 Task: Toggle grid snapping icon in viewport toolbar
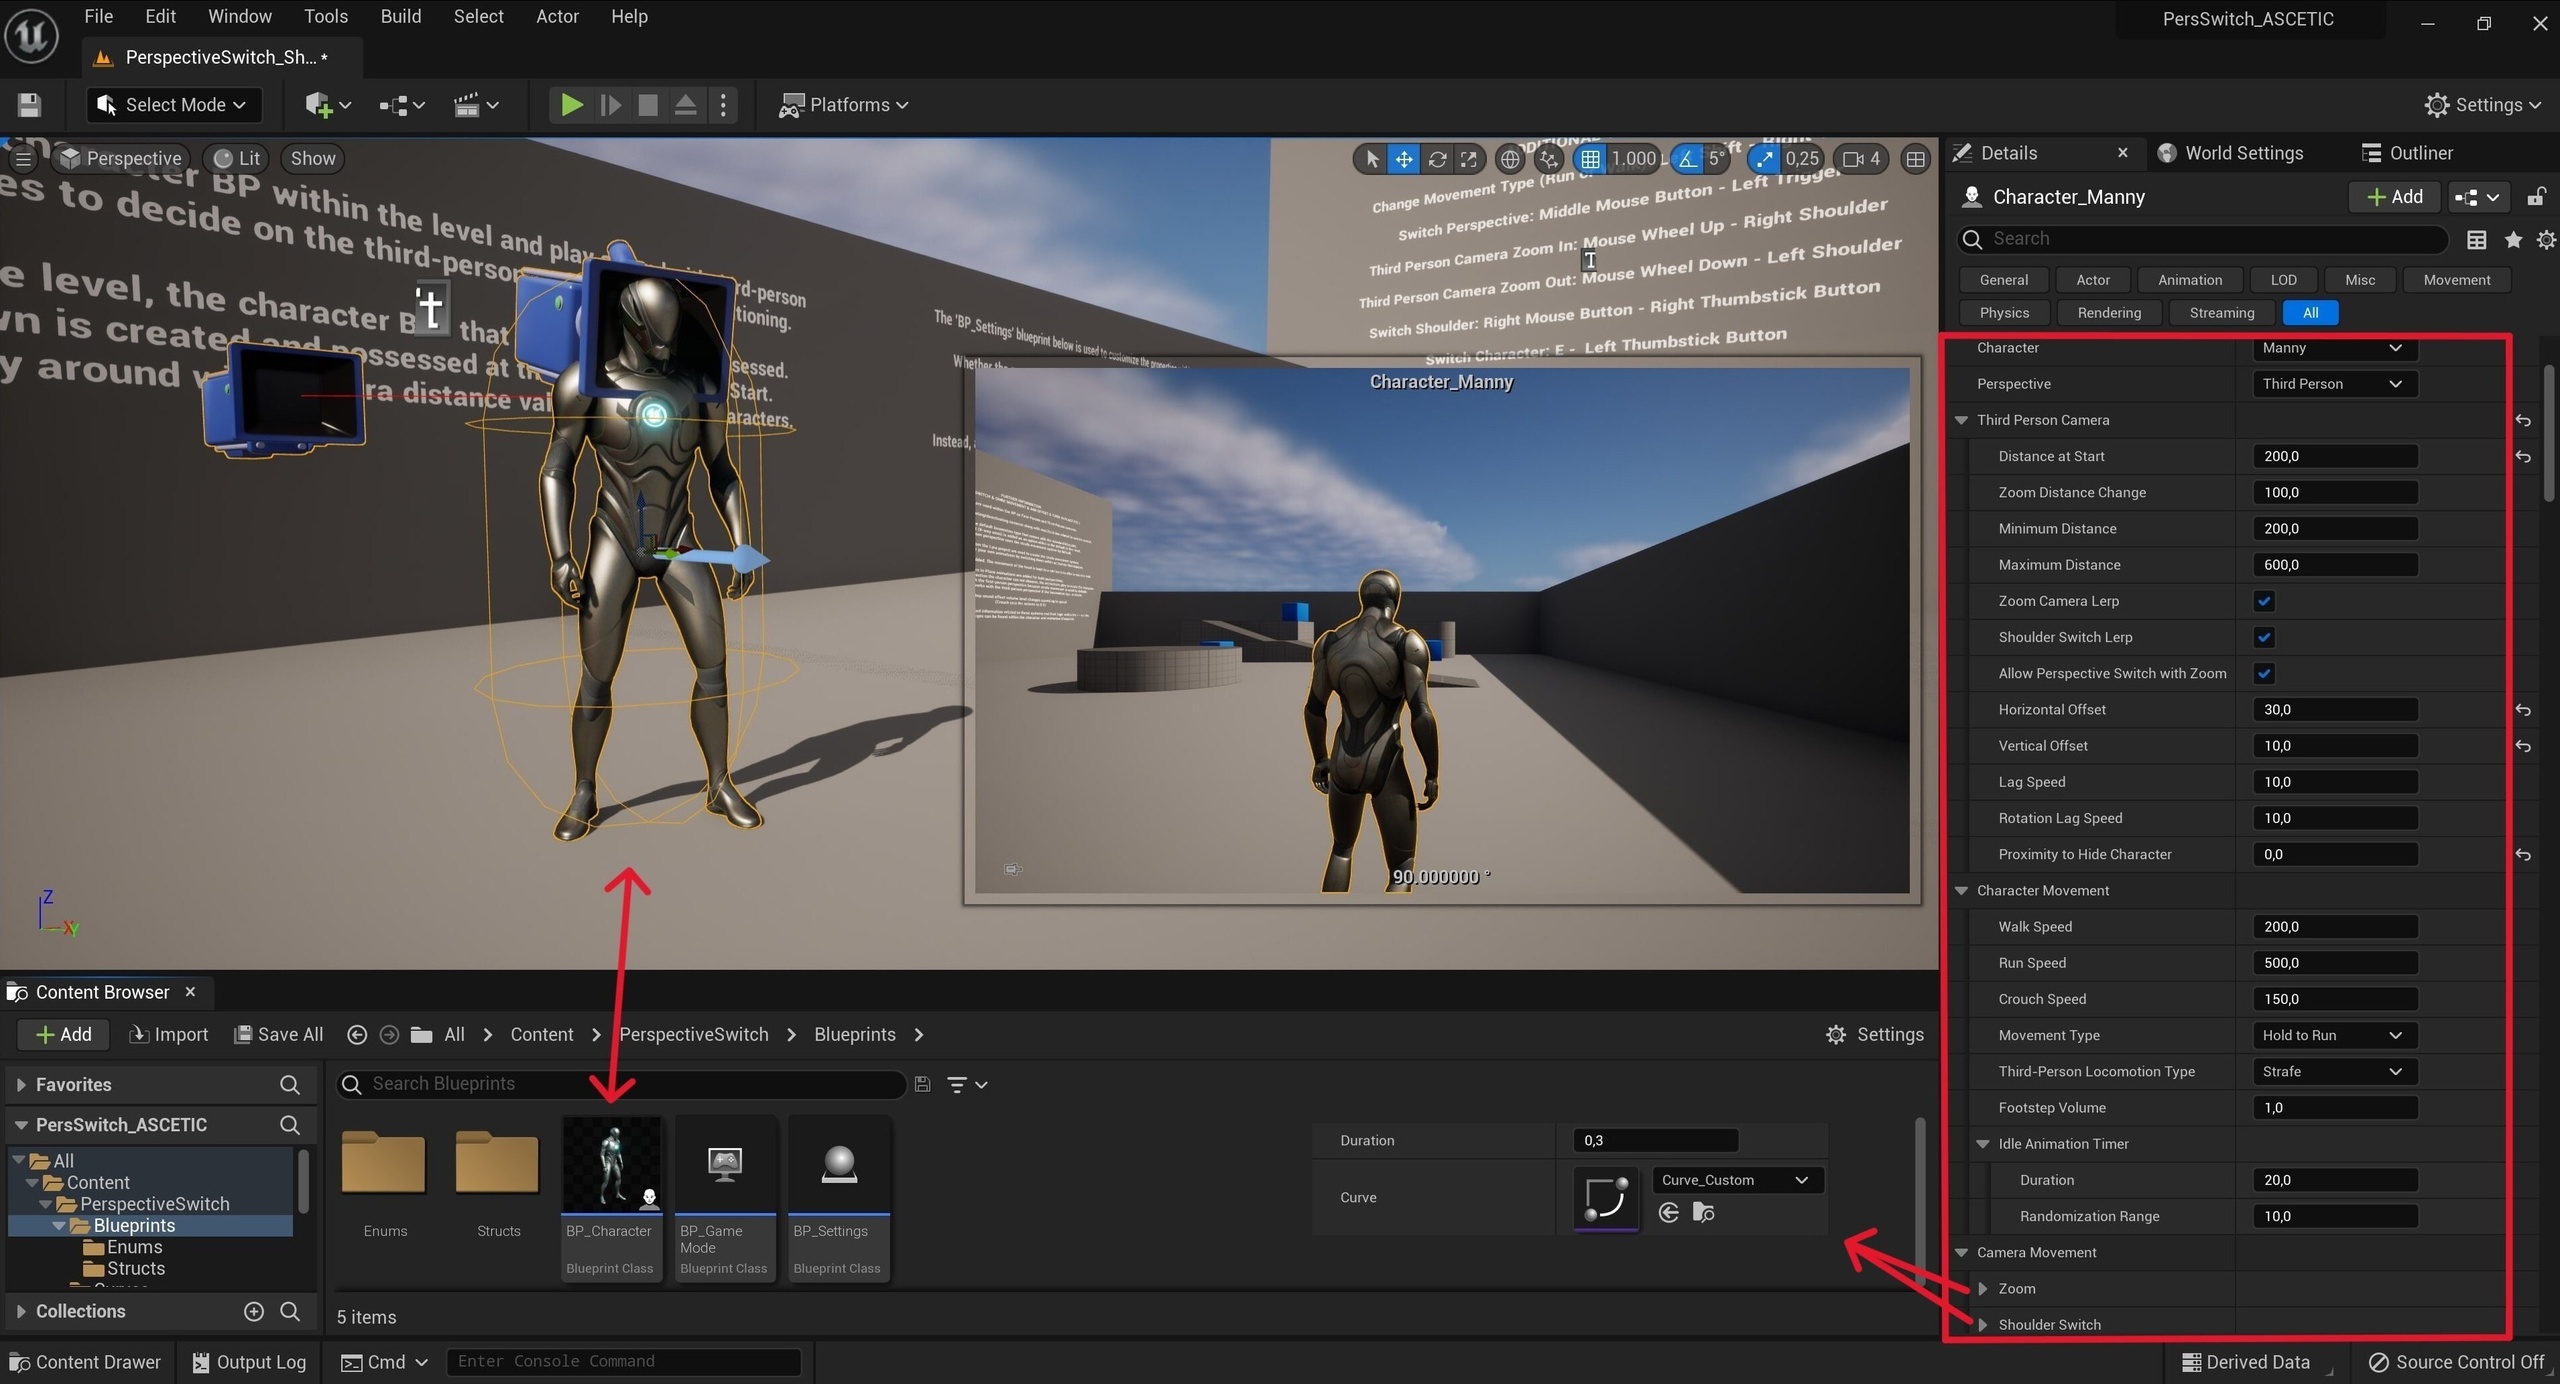tap(1590, 159)
